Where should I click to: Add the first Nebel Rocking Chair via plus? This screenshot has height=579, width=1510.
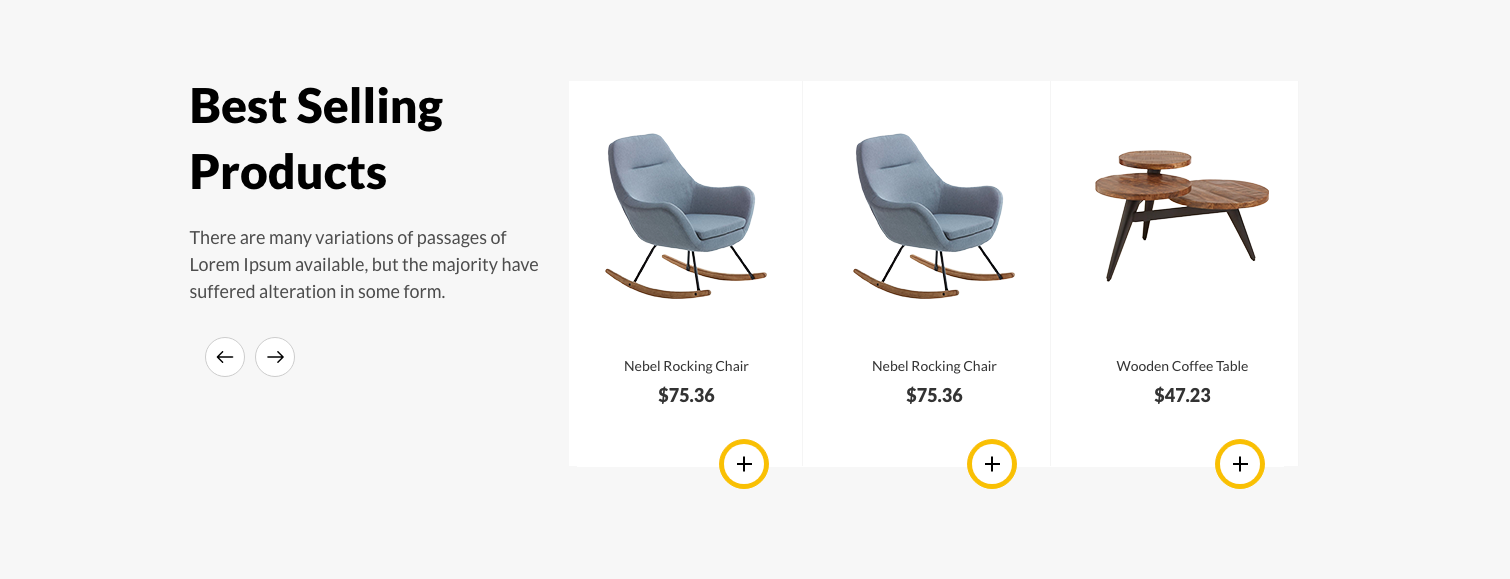click(x=744, y=464)
